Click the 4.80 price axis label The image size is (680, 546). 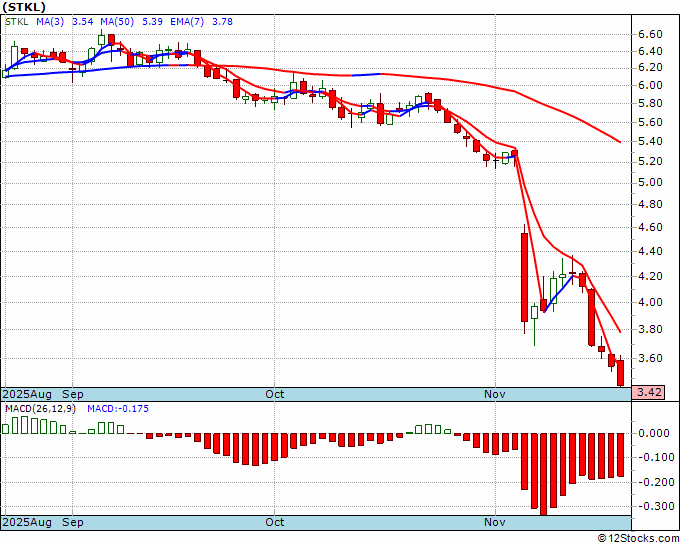pyautogui.click(x=650, y=204)
